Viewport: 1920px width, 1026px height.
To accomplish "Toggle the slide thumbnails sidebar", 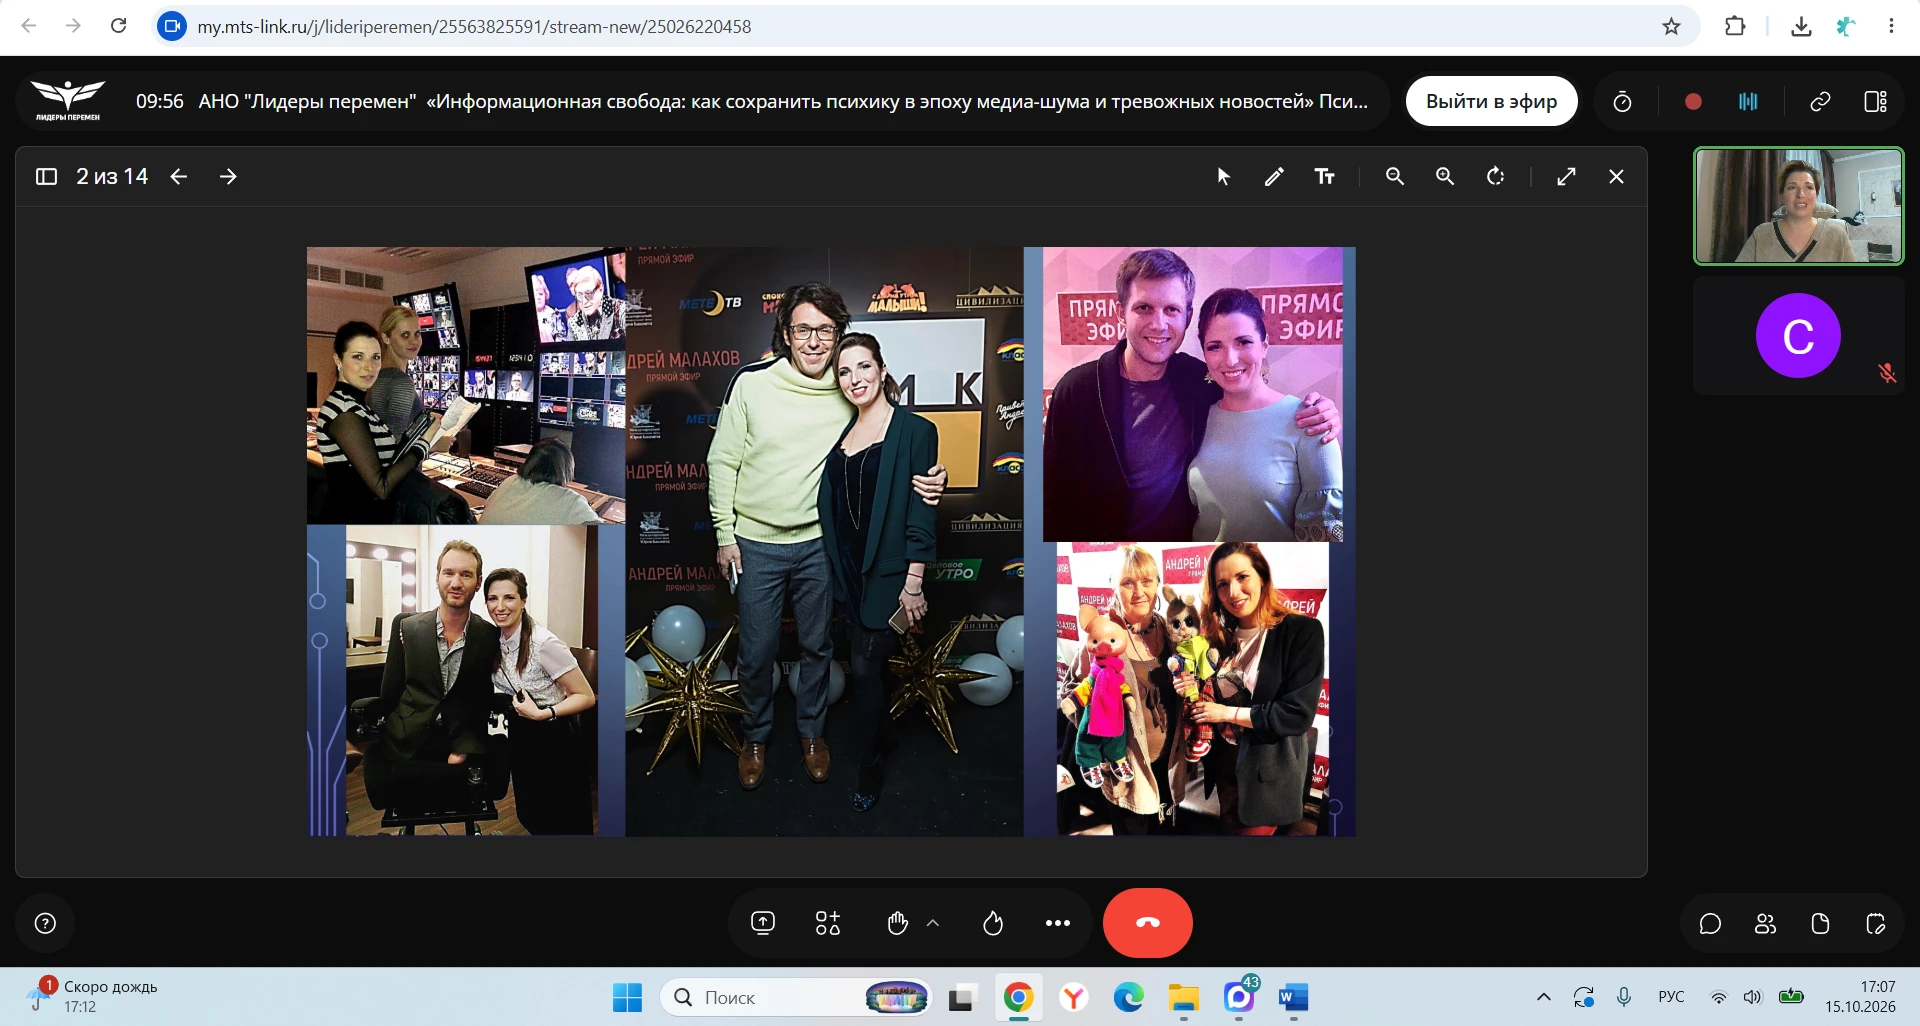I will tap(46, 177).
